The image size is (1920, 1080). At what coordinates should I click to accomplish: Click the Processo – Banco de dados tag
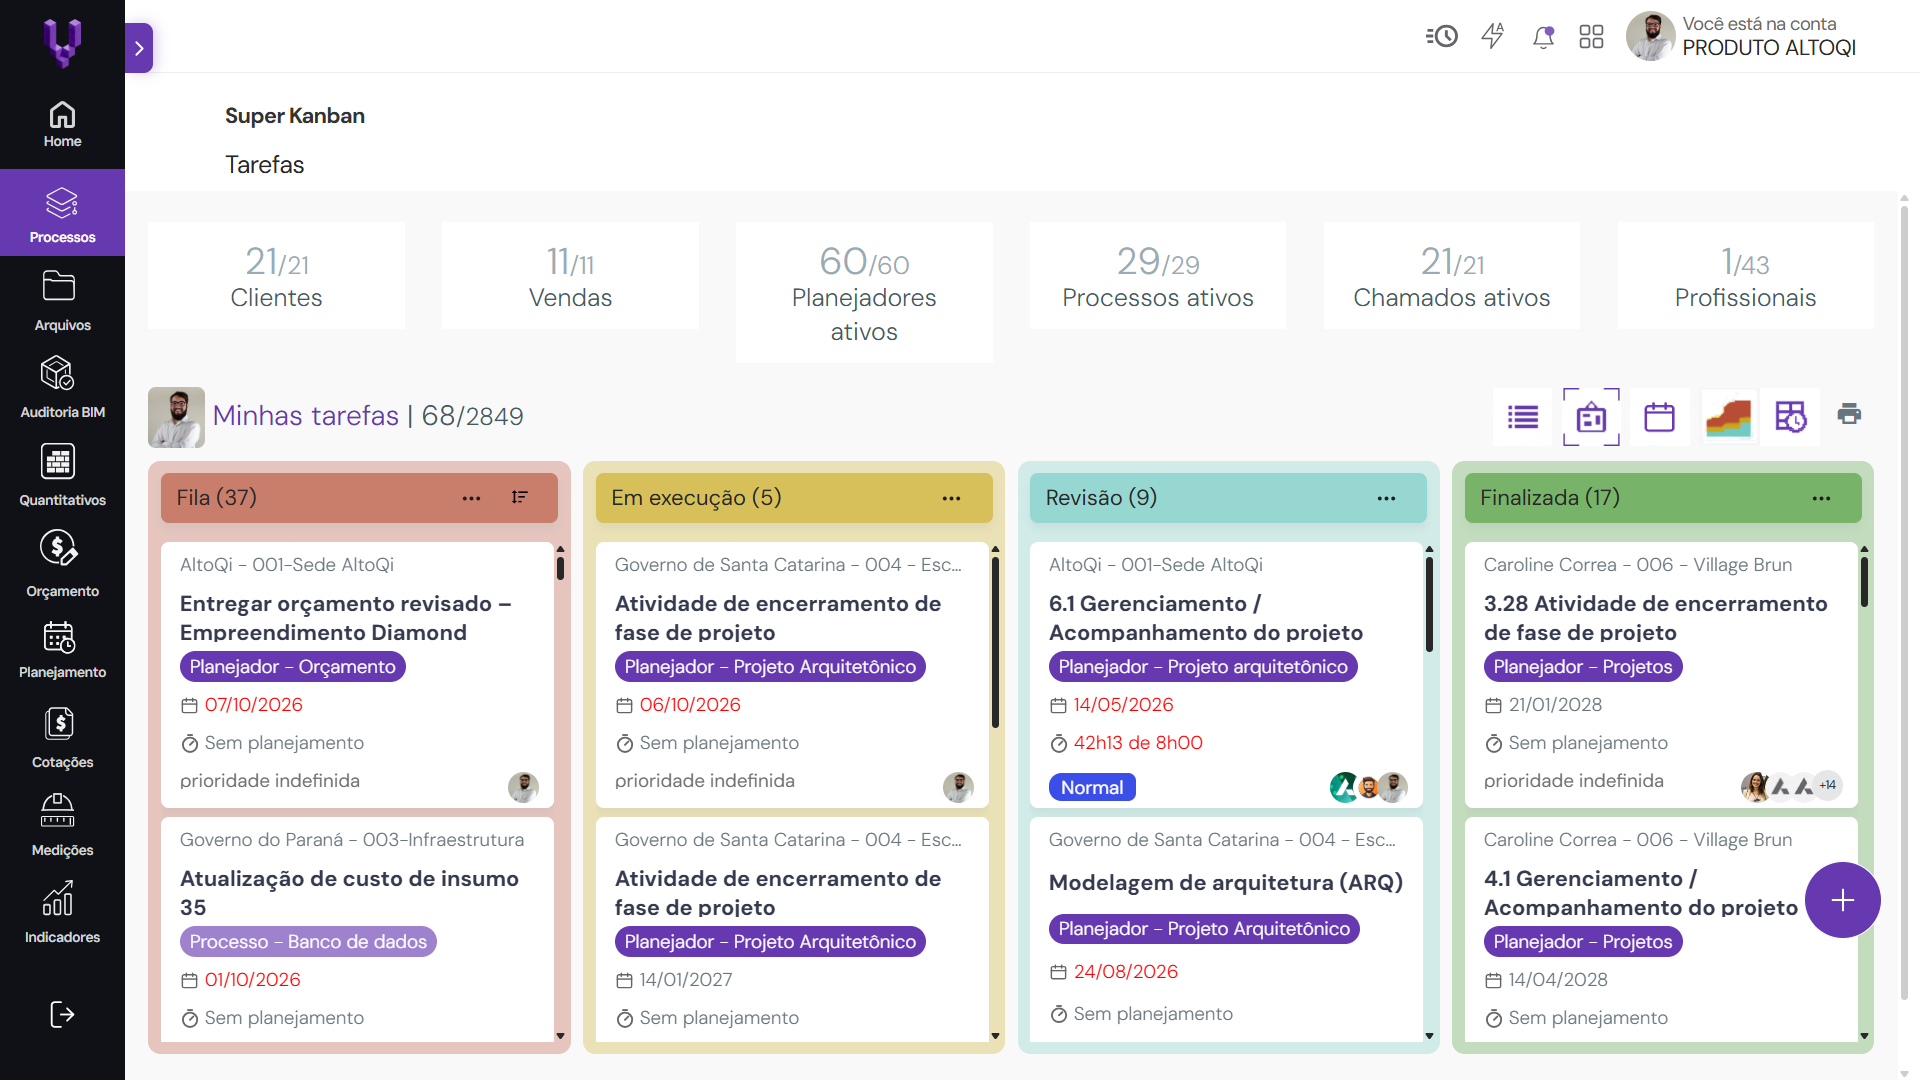[308, 942]
